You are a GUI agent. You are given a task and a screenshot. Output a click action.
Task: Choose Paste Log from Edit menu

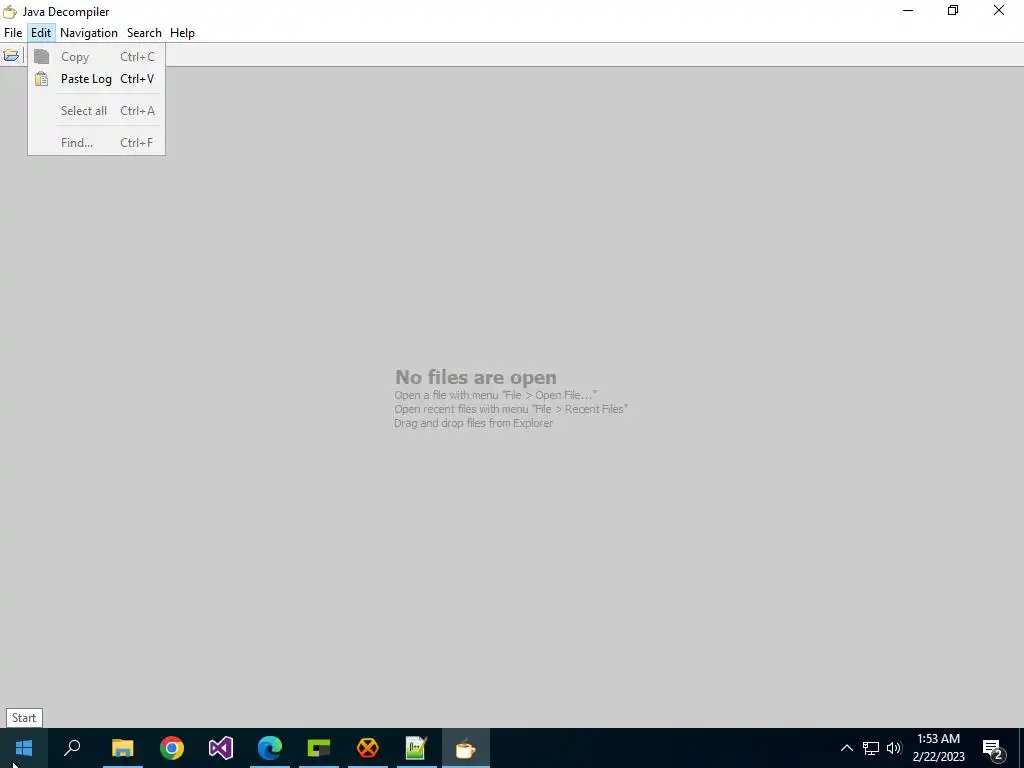[x=96, y=78]
